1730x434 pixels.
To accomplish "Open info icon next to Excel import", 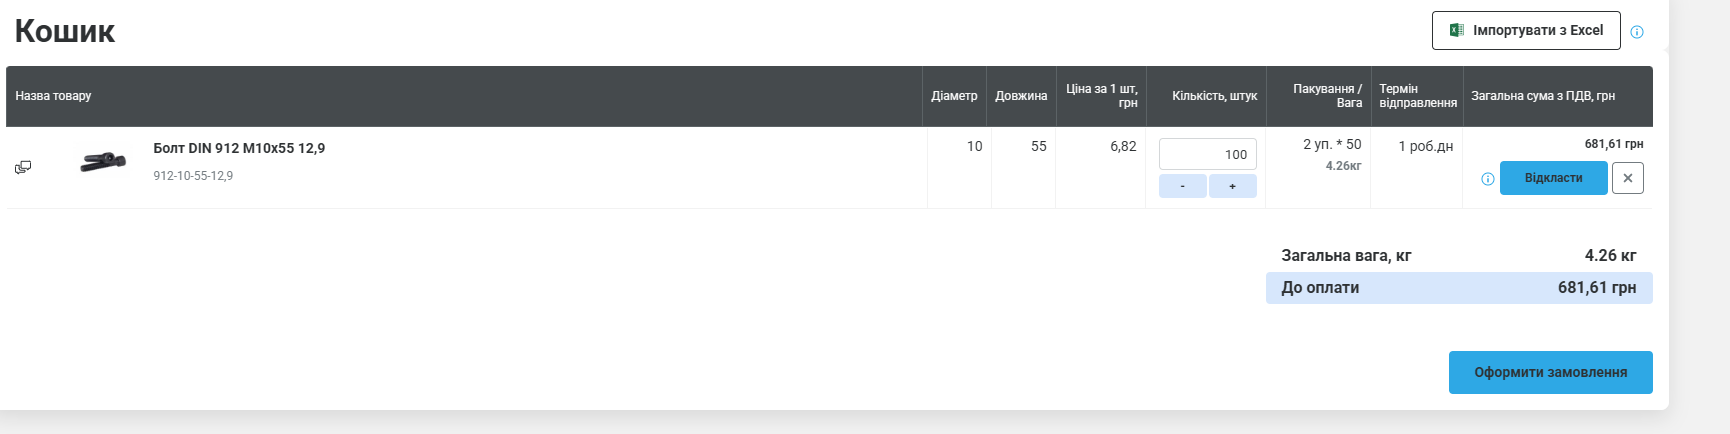I will (x=1637, y=32).
